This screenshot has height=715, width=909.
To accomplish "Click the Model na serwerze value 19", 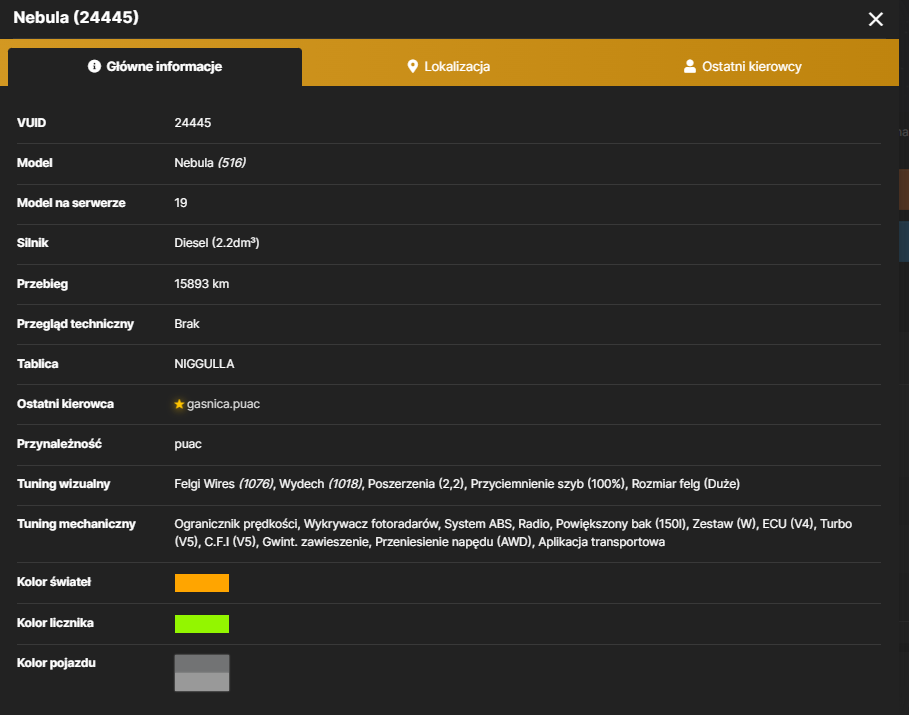I will point(181,203).
